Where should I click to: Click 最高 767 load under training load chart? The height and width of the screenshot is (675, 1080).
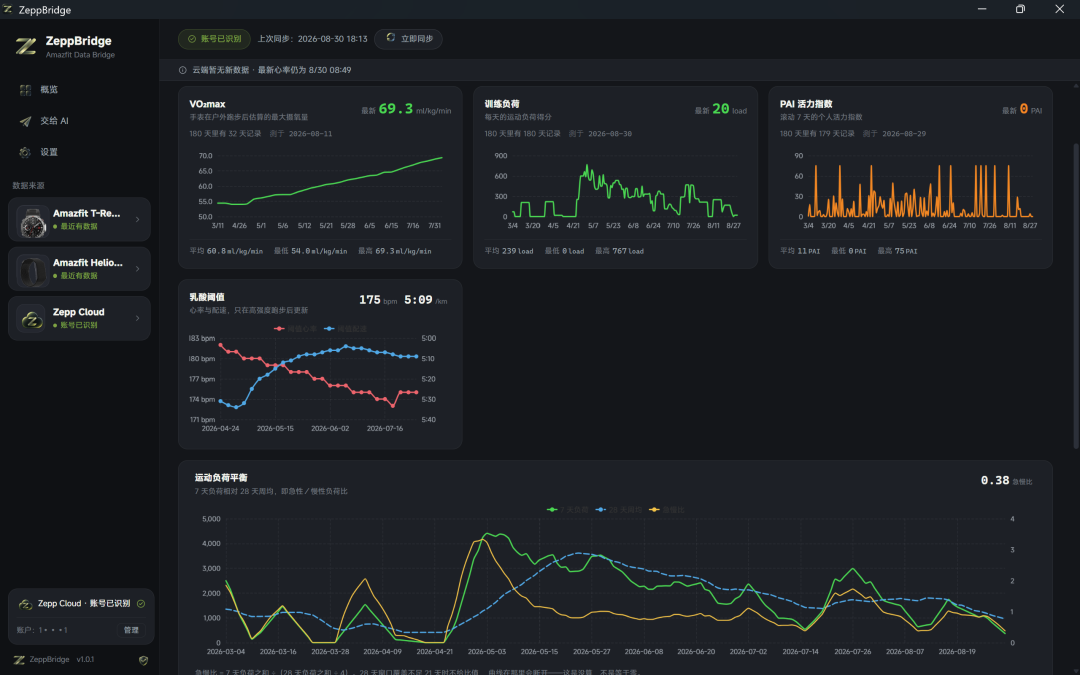click(x=619, y=251)
